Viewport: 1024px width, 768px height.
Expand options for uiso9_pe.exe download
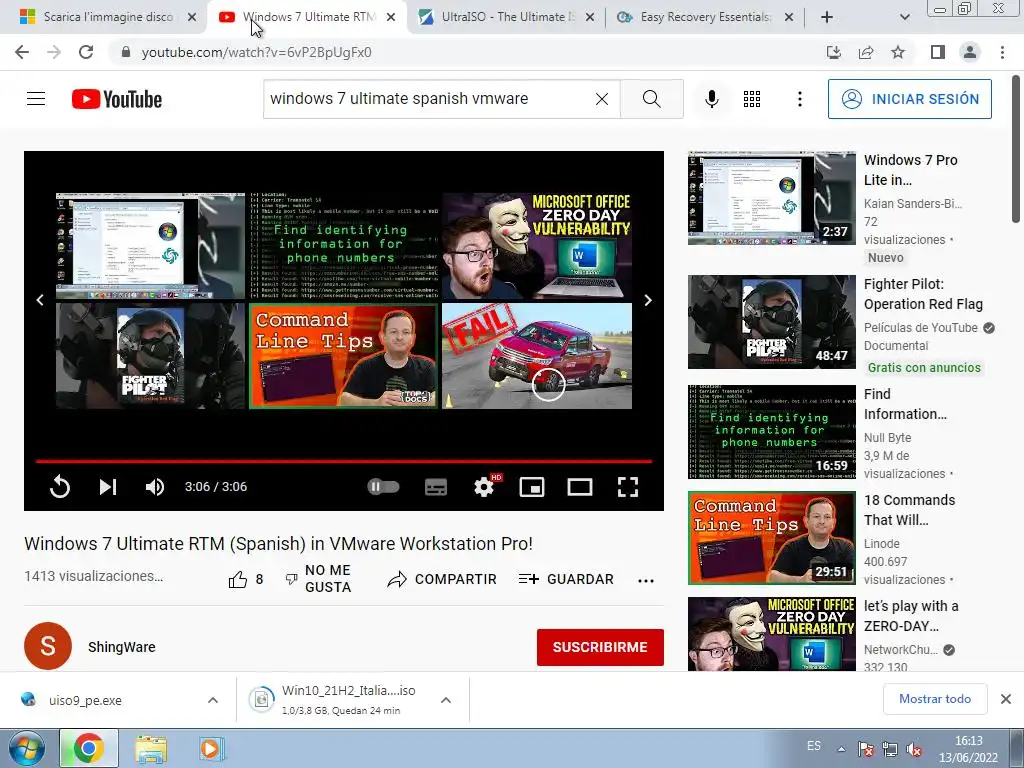tap(212, 700)
